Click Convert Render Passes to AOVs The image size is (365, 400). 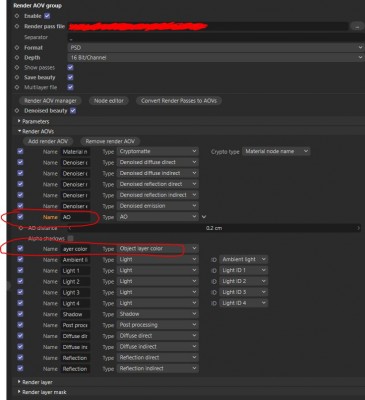pyautogui.click(x=179, y=101)
